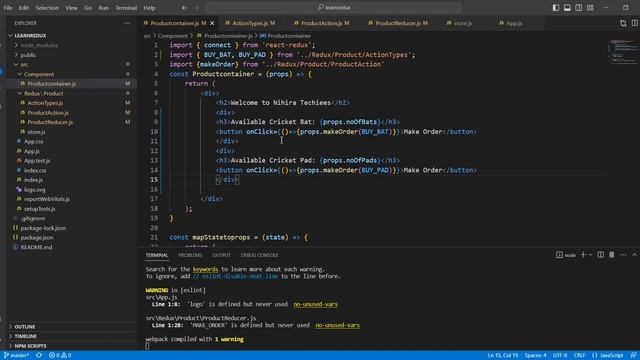Switch to the PROBLEMS panel tab
Image resolution: width=640 pixels, height=360 pixels.
(x=190, y=255)
